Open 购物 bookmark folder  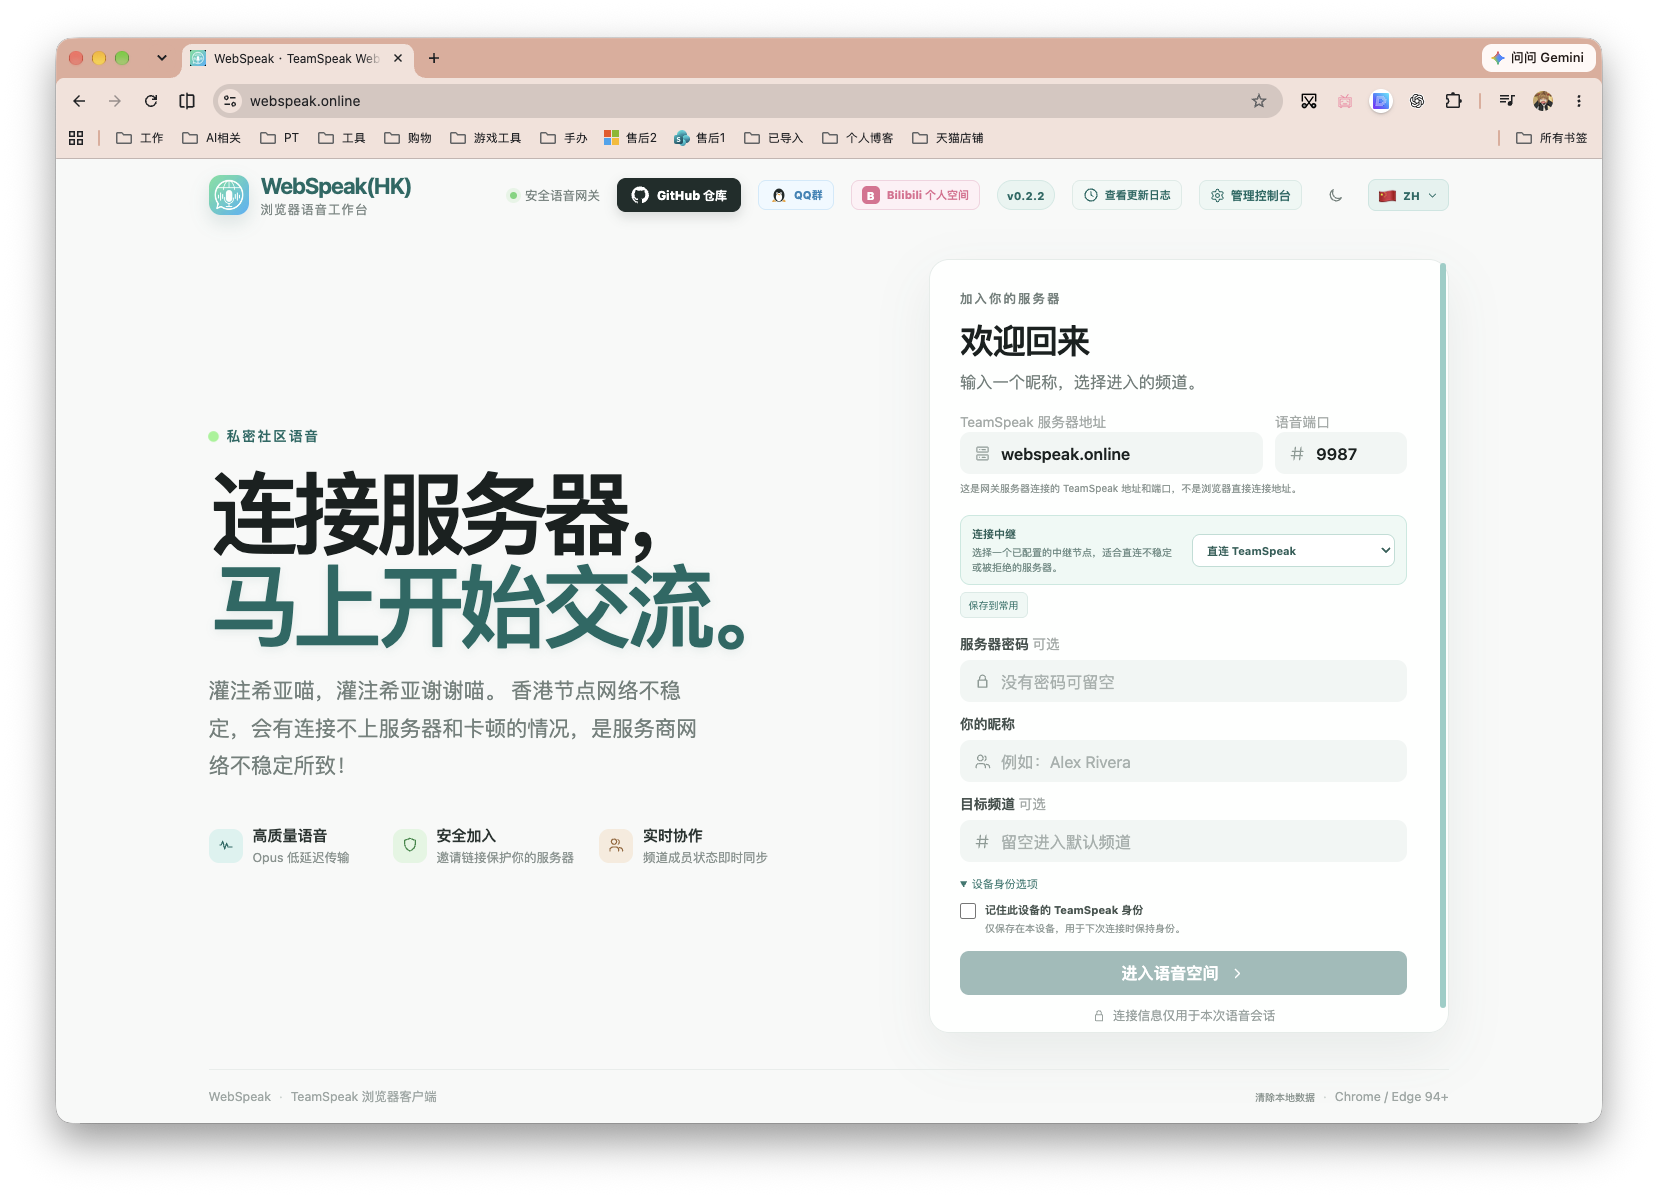point(408,138)
